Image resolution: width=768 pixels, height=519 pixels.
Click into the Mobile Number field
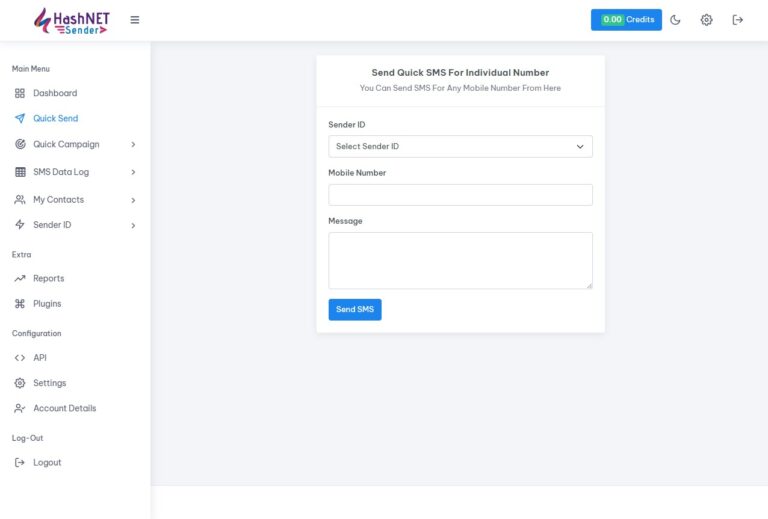pyautogui.click(x=460, y=195)
